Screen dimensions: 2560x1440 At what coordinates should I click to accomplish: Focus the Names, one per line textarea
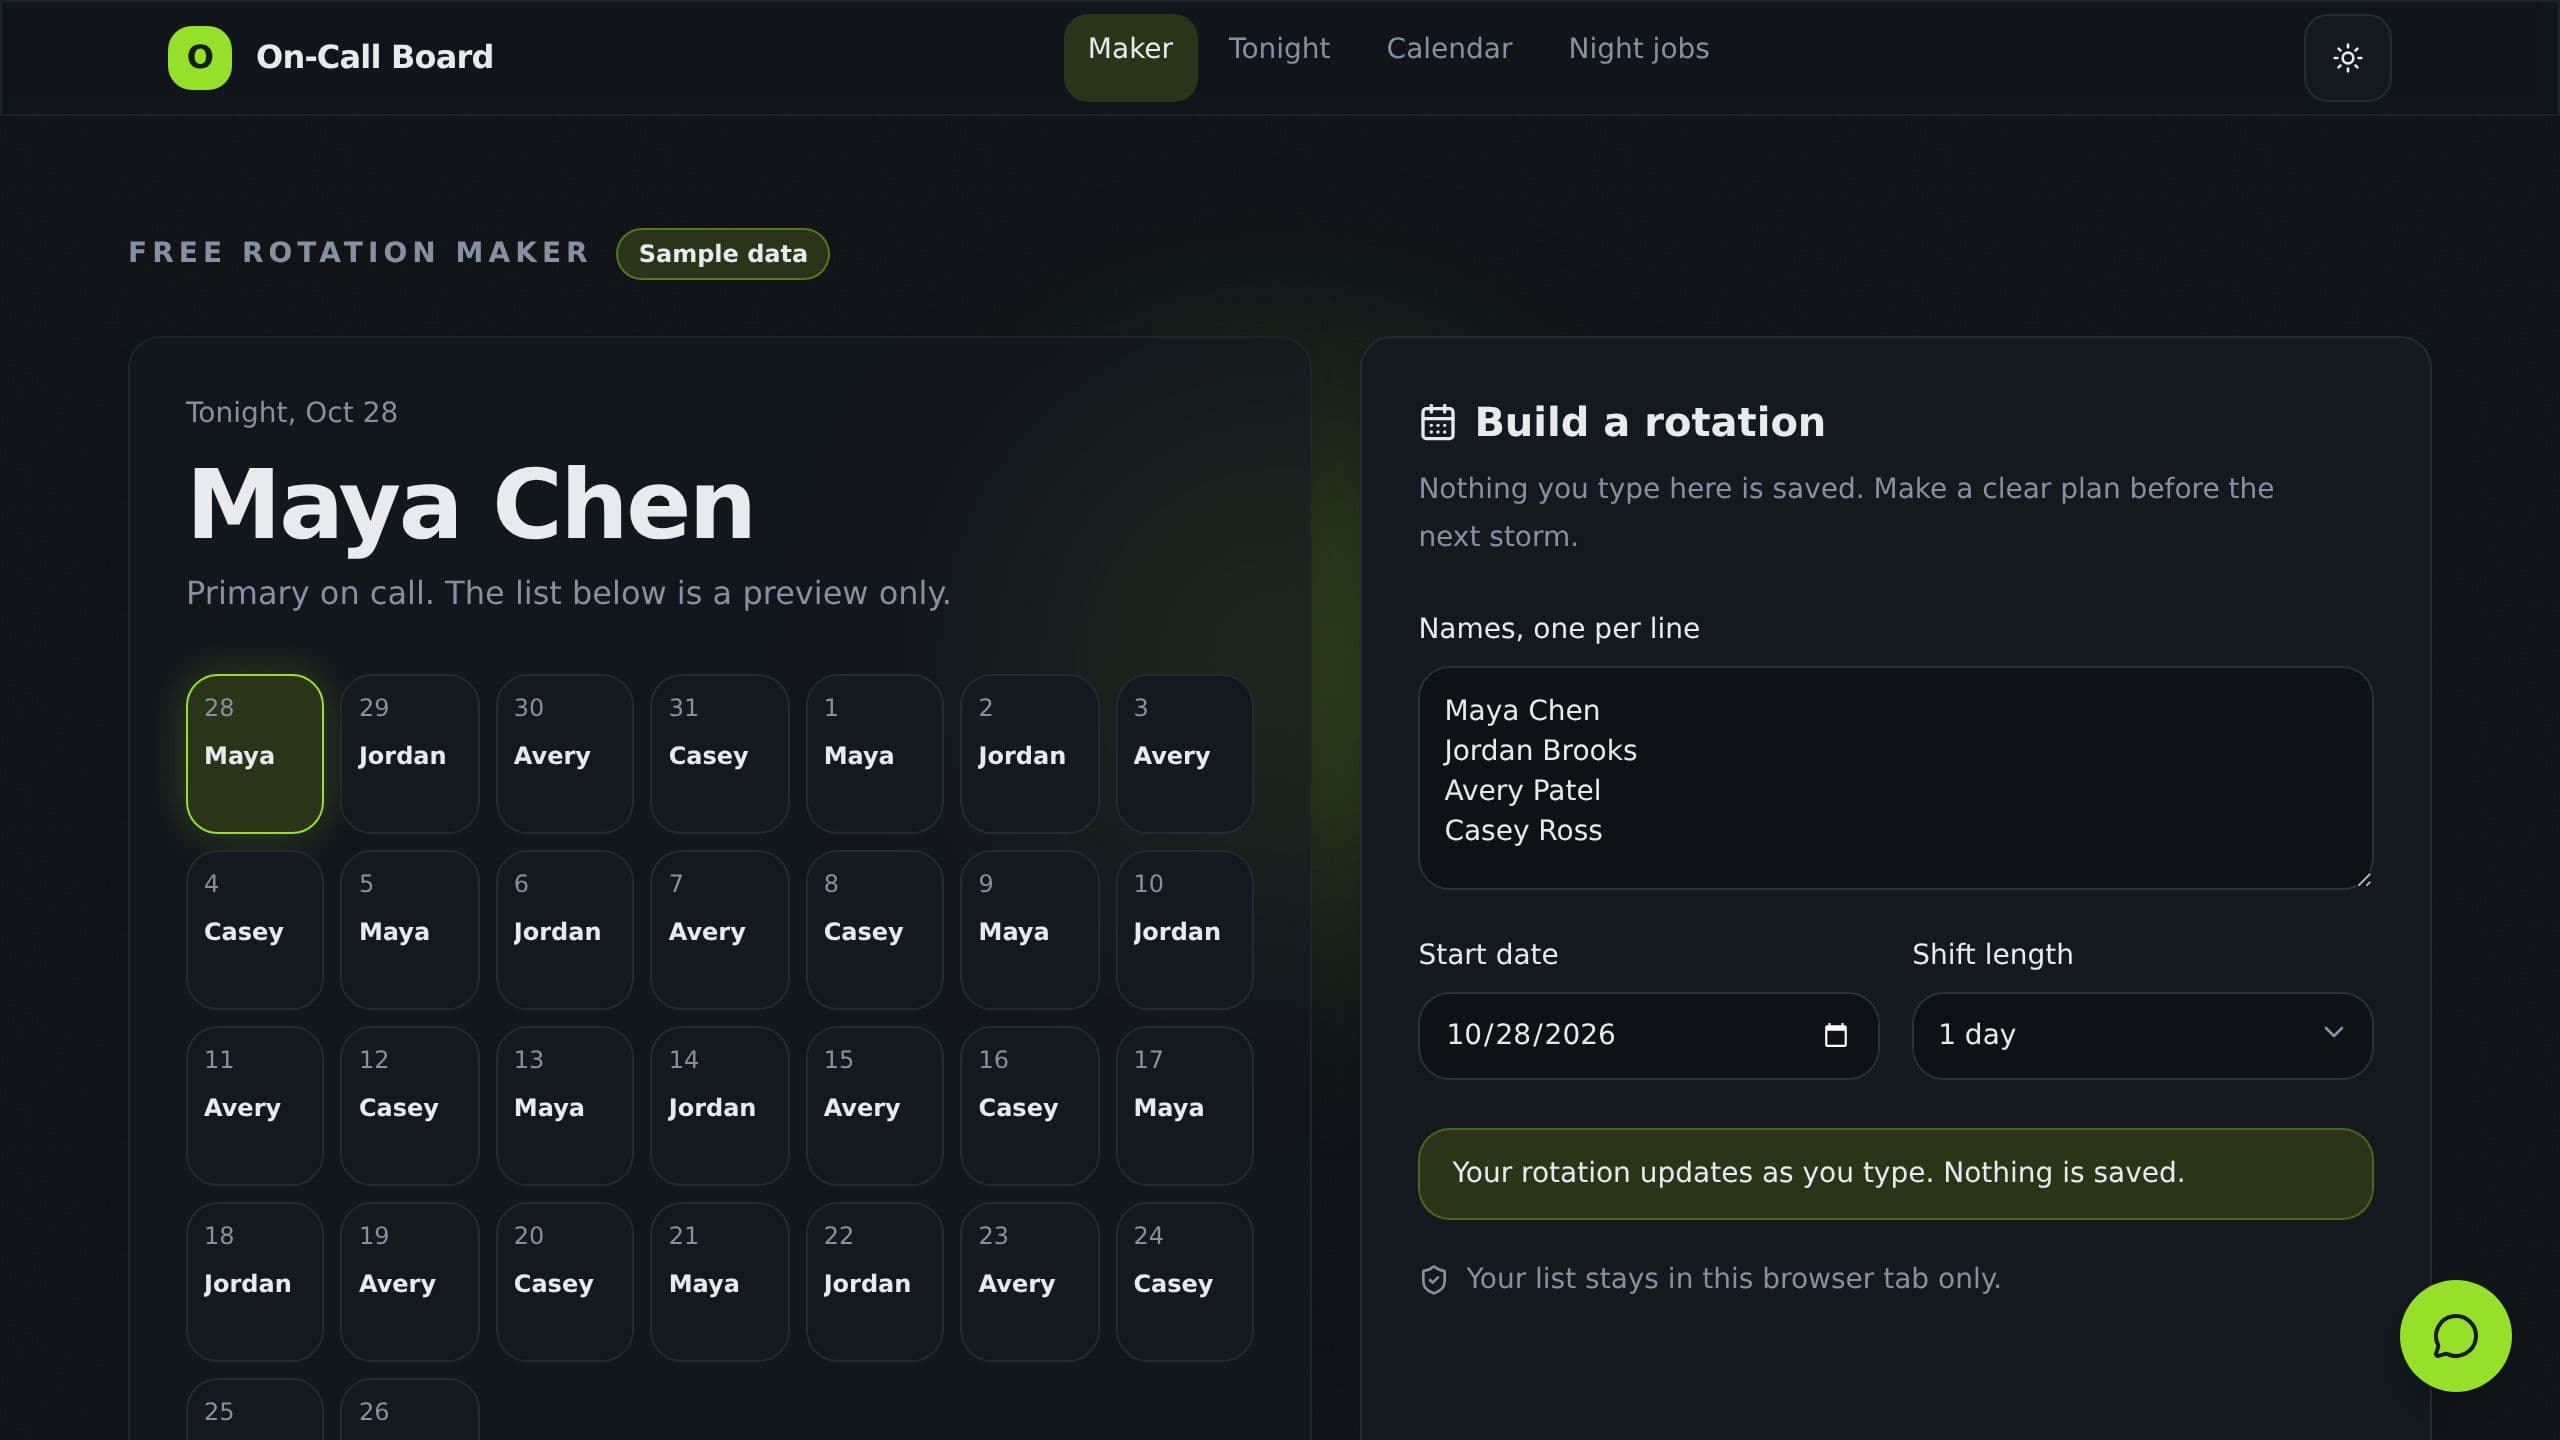click(1895, 778)
